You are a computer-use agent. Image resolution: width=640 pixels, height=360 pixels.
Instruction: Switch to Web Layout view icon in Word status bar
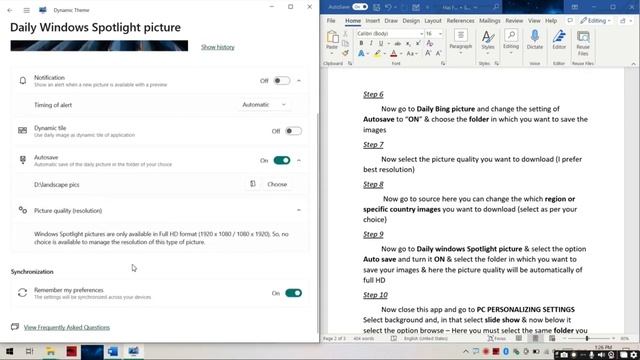[552, 338]
